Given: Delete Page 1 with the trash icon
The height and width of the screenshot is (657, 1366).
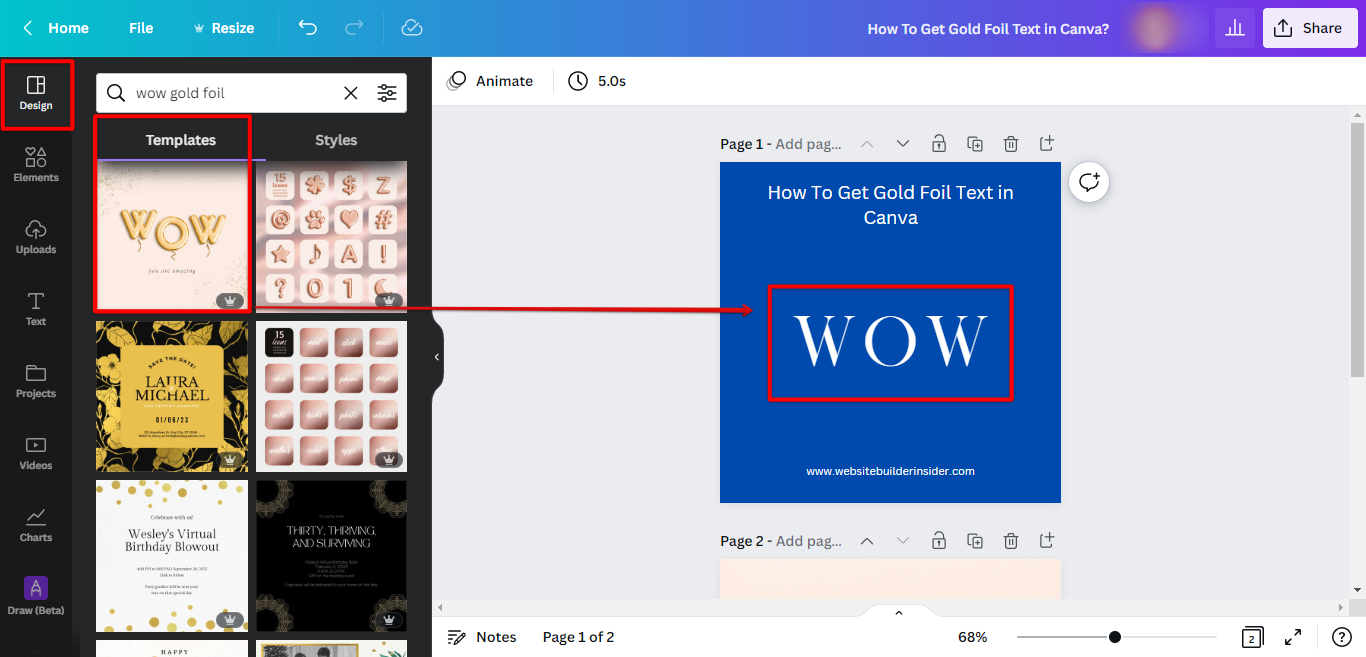Looking at the screenshot, I should pyautogui.click(x=1011, y=143).
